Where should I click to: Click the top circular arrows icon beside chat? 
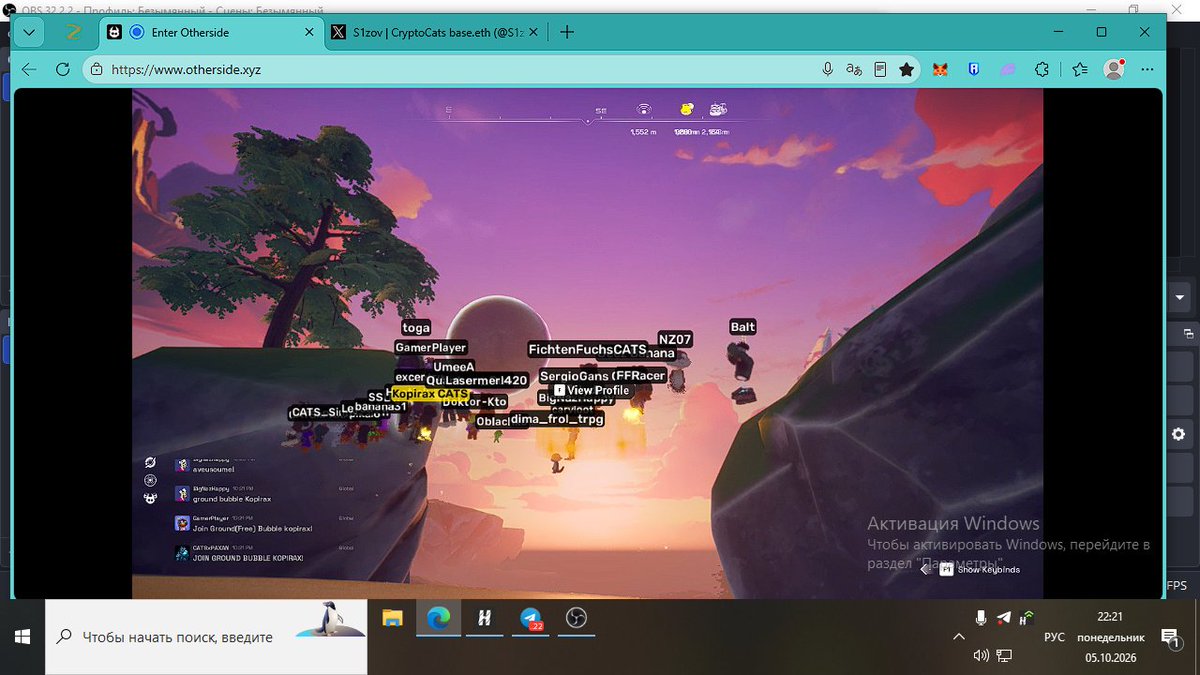pos(150,463)
